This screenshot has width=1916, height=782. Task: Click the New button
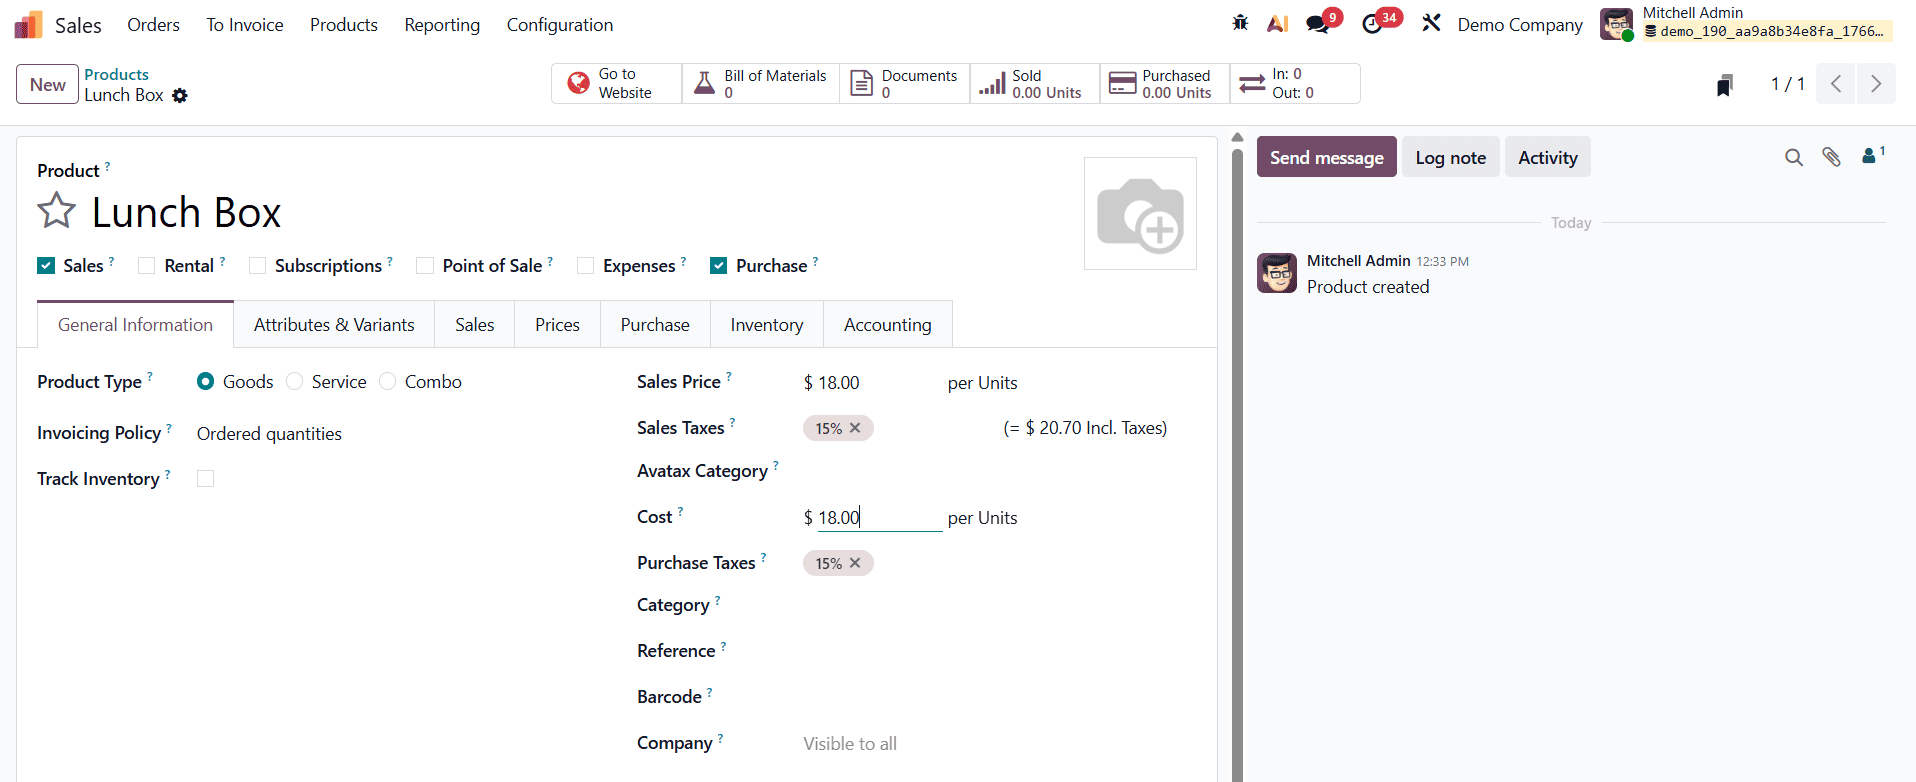point(47,84)
